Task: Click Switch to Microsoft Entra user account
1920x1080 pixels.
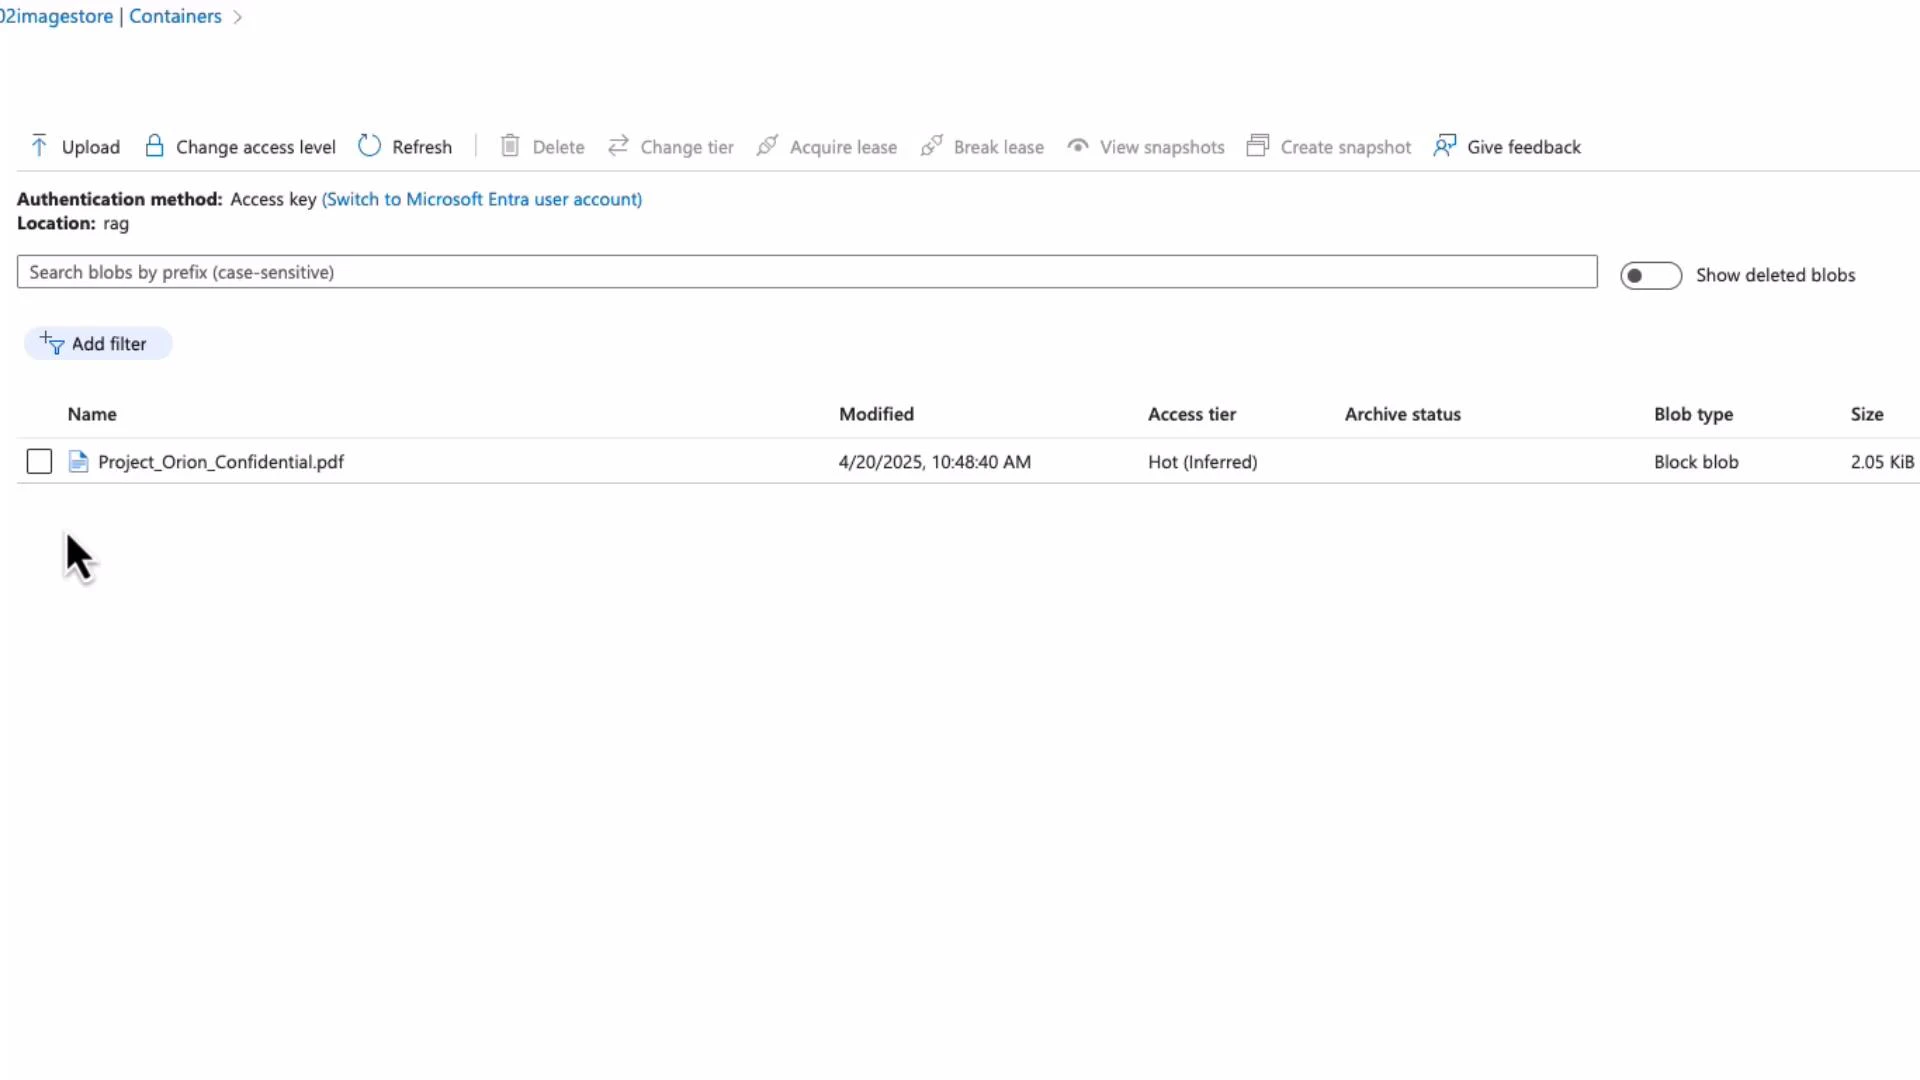Action: (482, 199)
